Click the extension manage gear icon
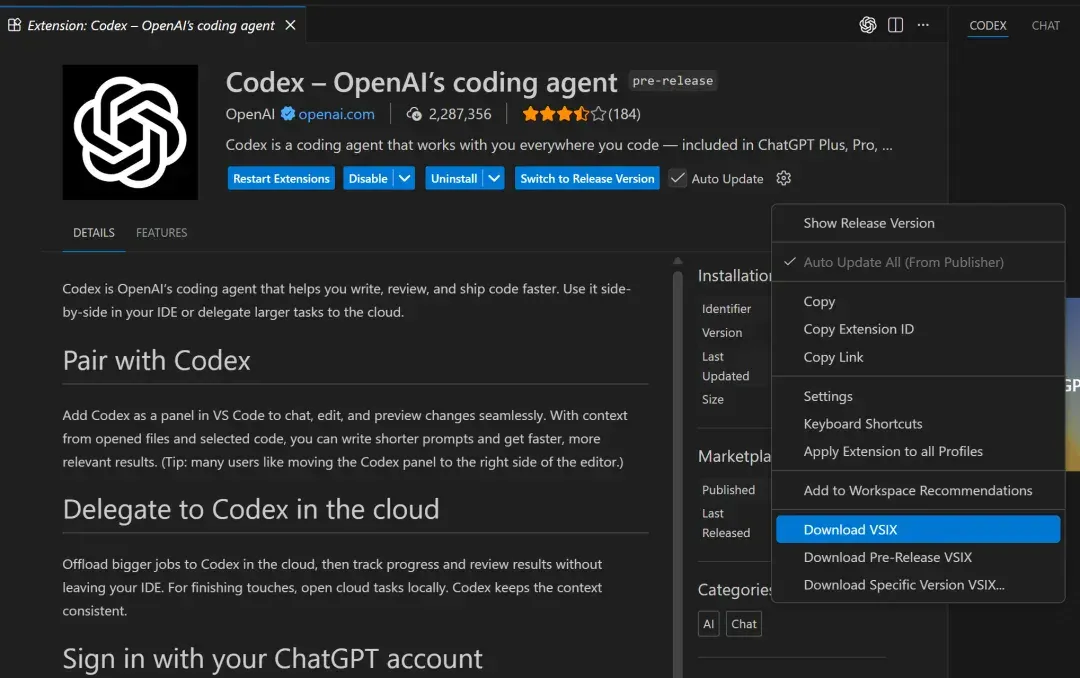 coord(783,178)
